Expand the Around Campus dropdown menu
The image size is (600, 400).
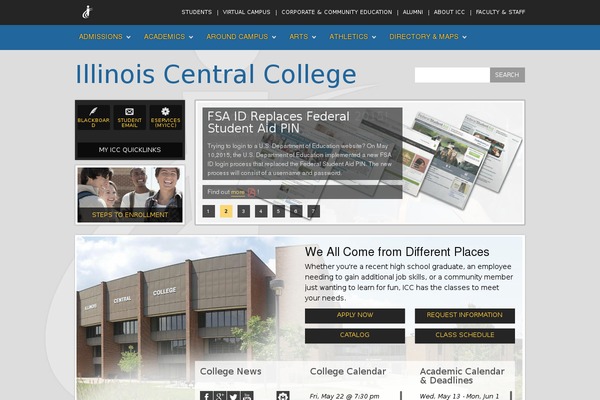241,37
